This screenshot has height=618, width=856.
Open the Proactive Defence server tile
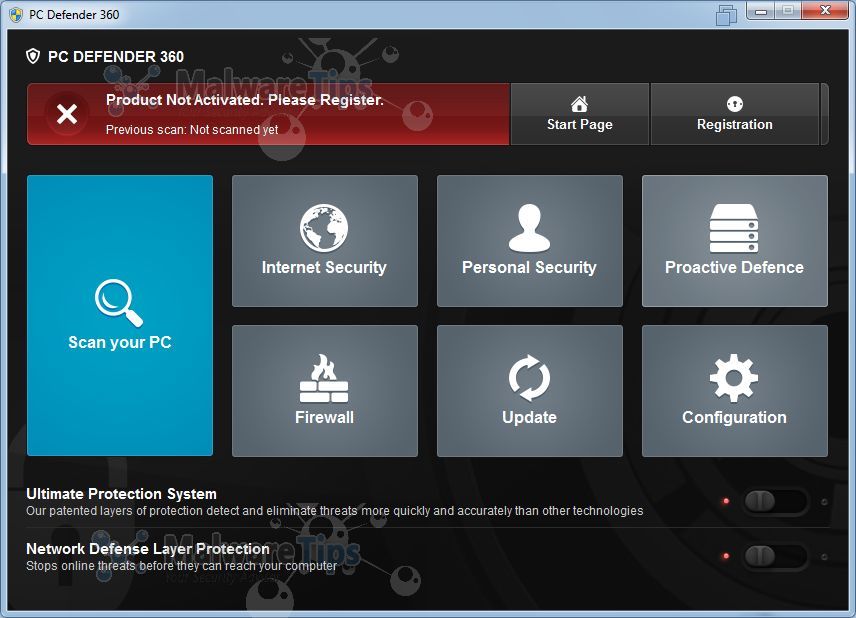pos(735,241)
